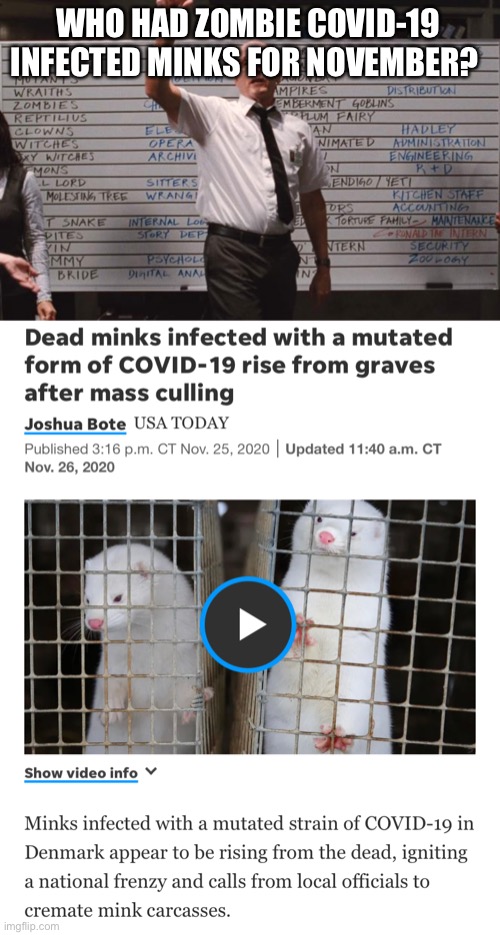Select the USA TODAY source label
Screen dimensions: 500x935
[181, 423]
